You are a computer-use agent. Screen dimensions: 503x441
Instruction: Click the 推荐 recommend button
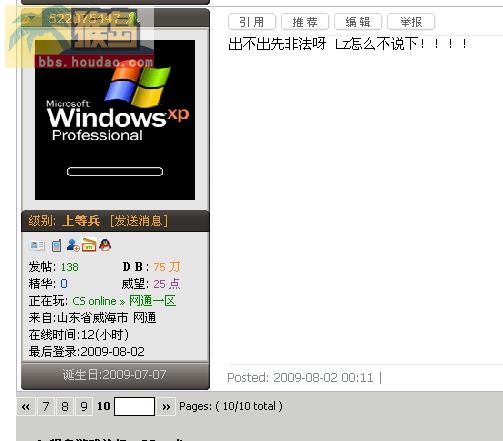(x=305, y=22)
